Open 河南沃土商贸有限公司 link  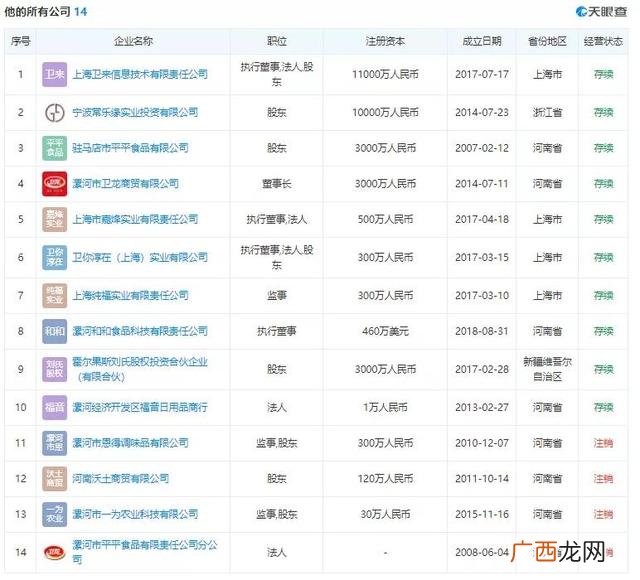tap(120, 479)
